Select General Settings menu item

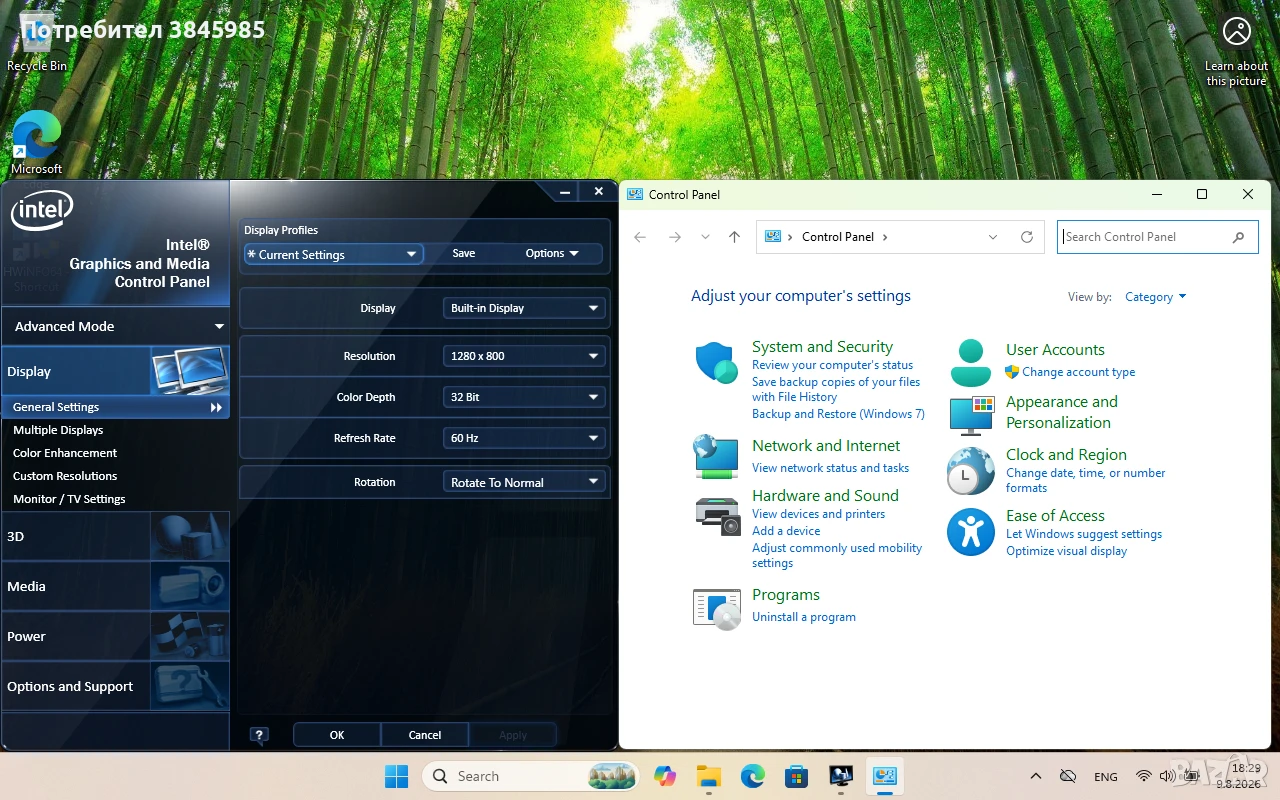pyautogui.click(x=115, y=407)
